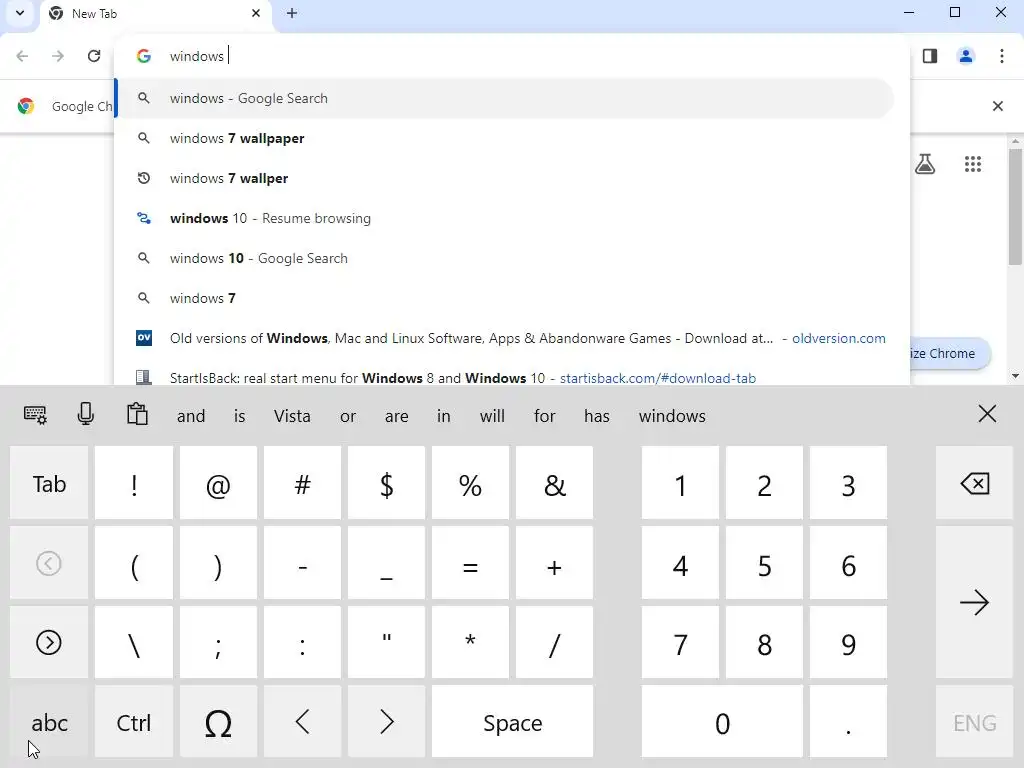Toggle the Ctrl key

pos(134,722)
